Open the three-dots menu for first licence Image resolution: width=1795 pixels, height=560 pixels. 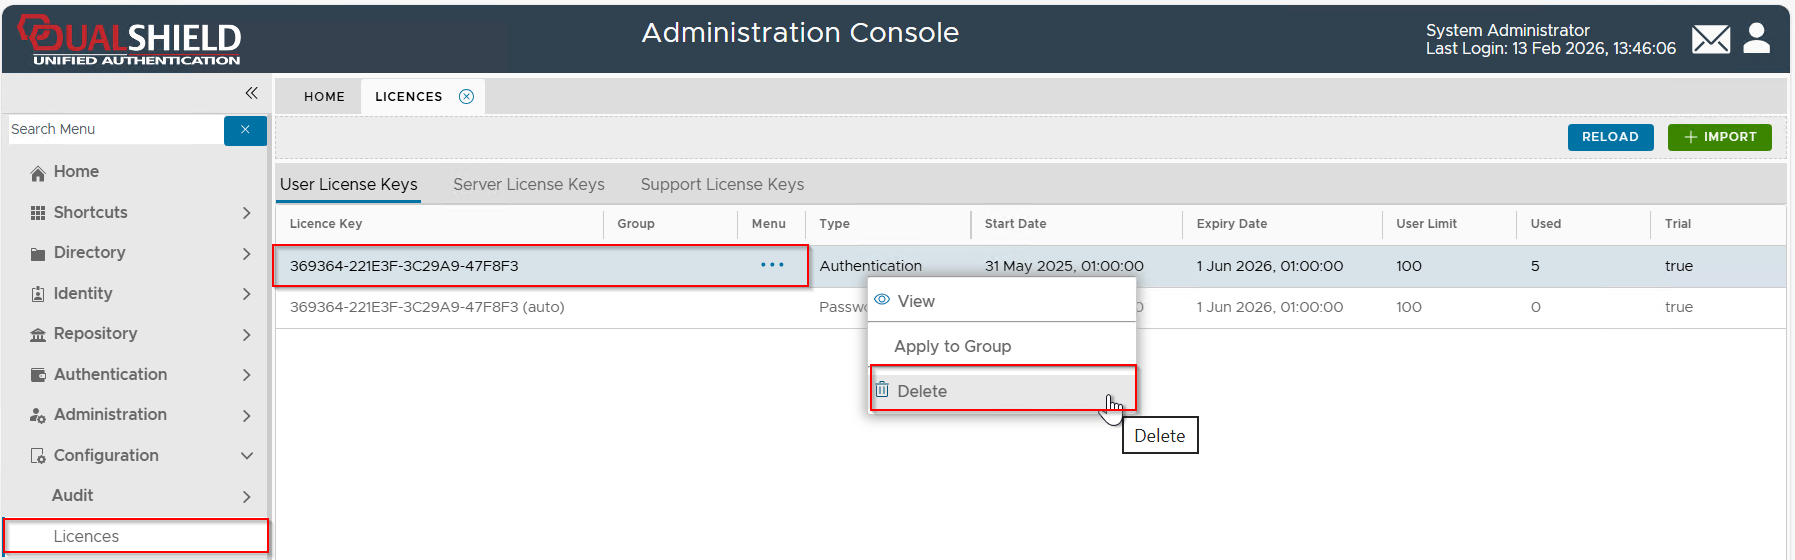771,266
